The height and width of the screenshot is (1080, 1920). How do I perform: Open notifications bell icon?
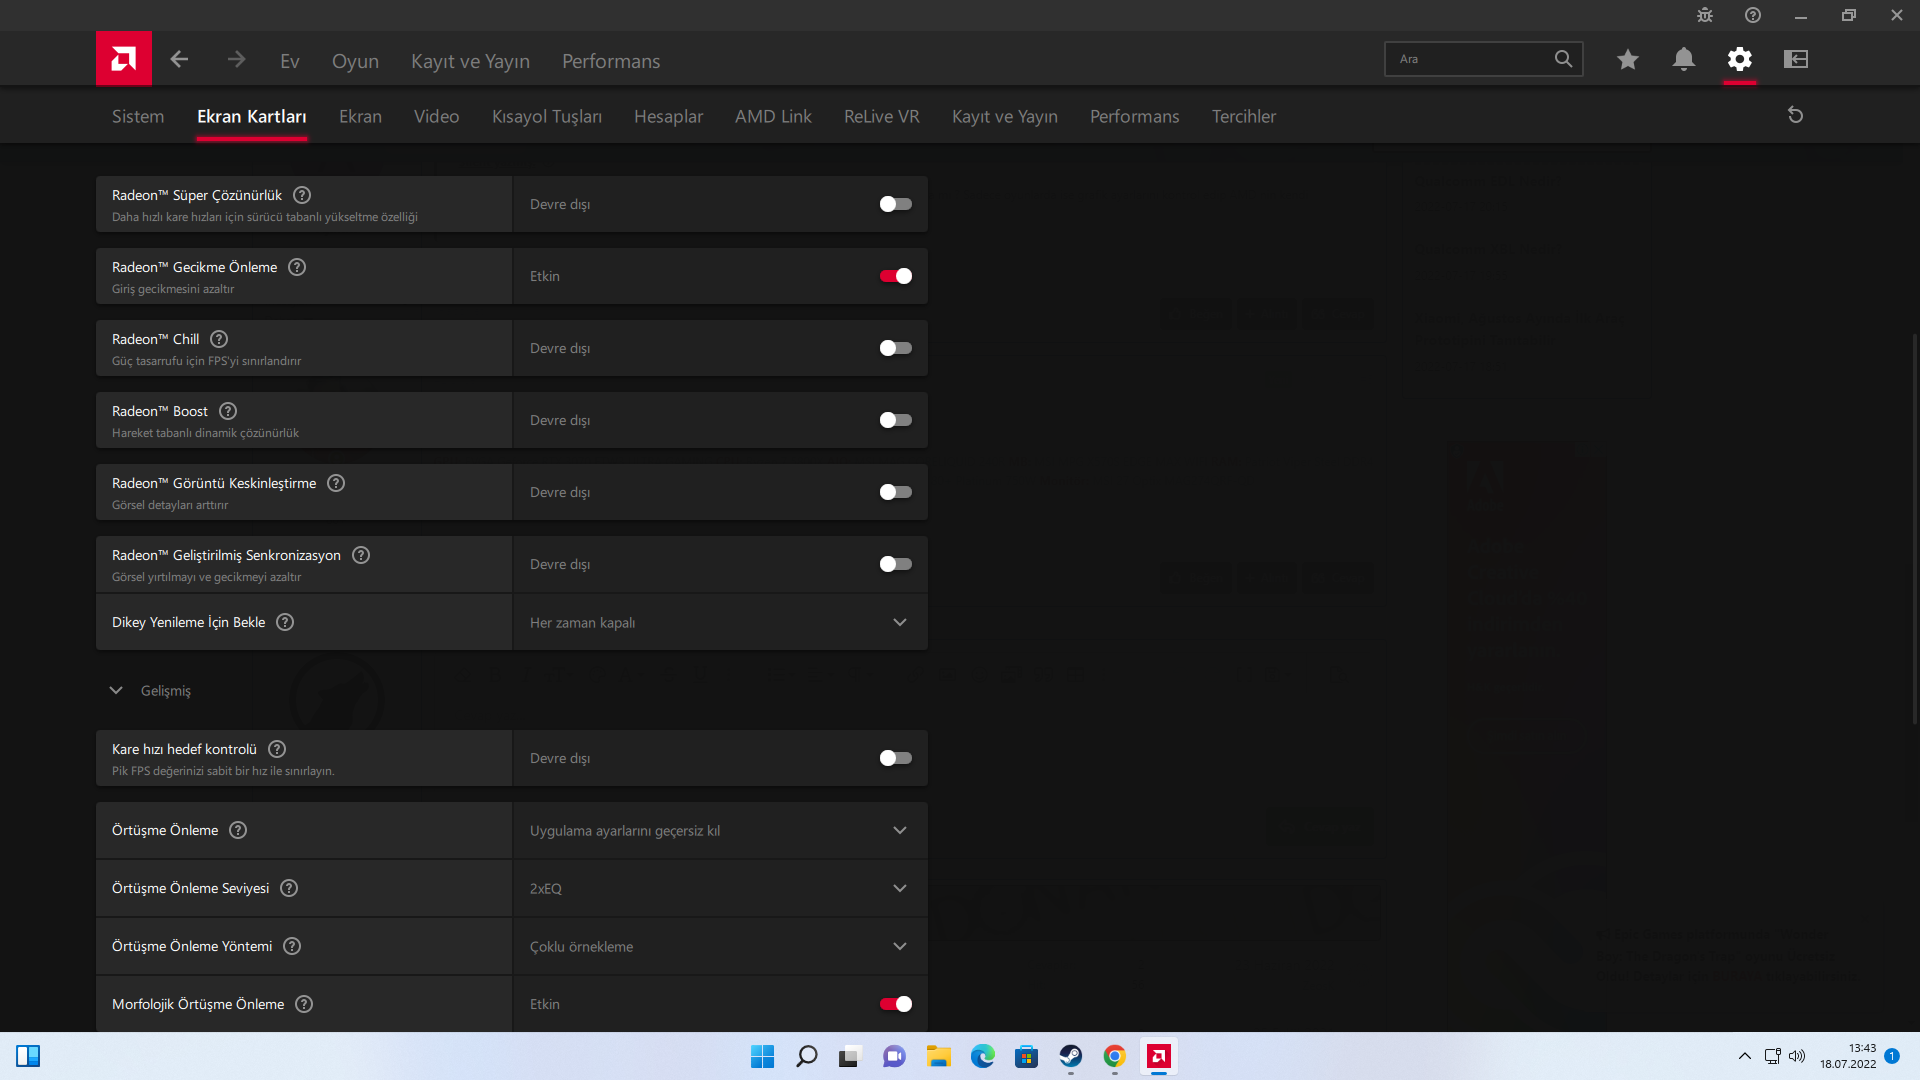[1683, 60]
